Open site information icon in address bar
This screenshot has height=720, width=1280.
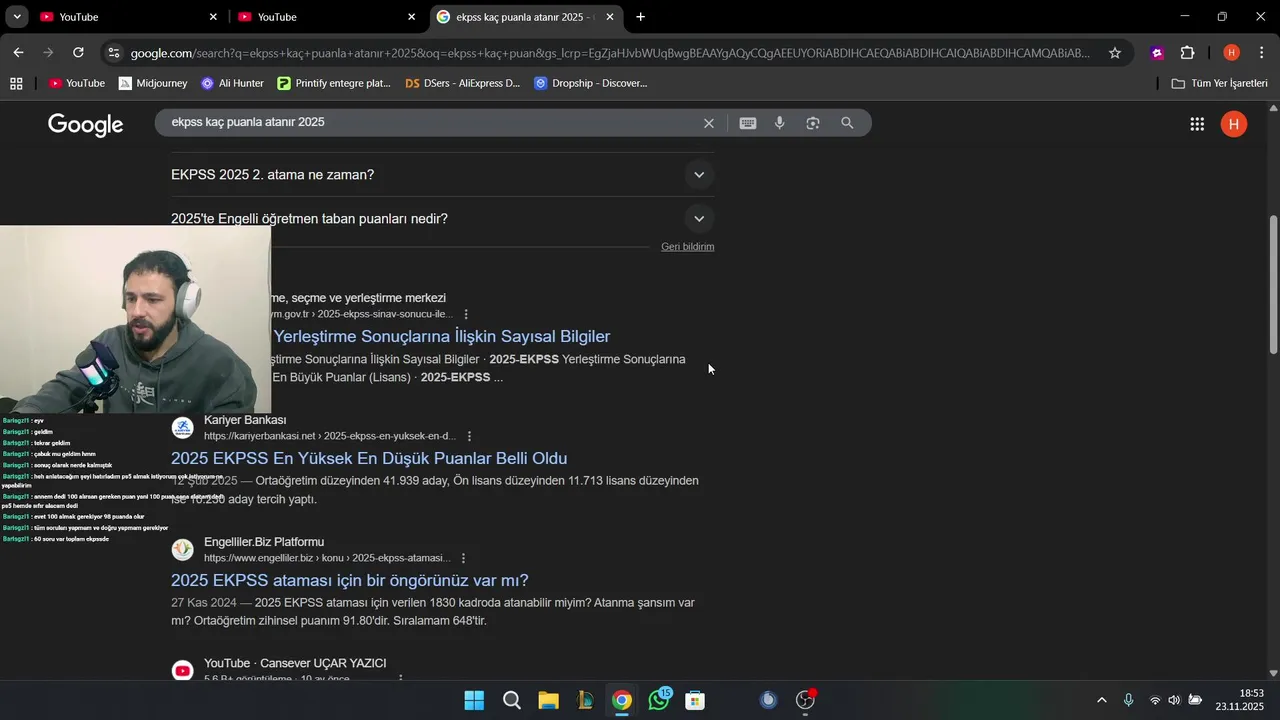point(114,53)
